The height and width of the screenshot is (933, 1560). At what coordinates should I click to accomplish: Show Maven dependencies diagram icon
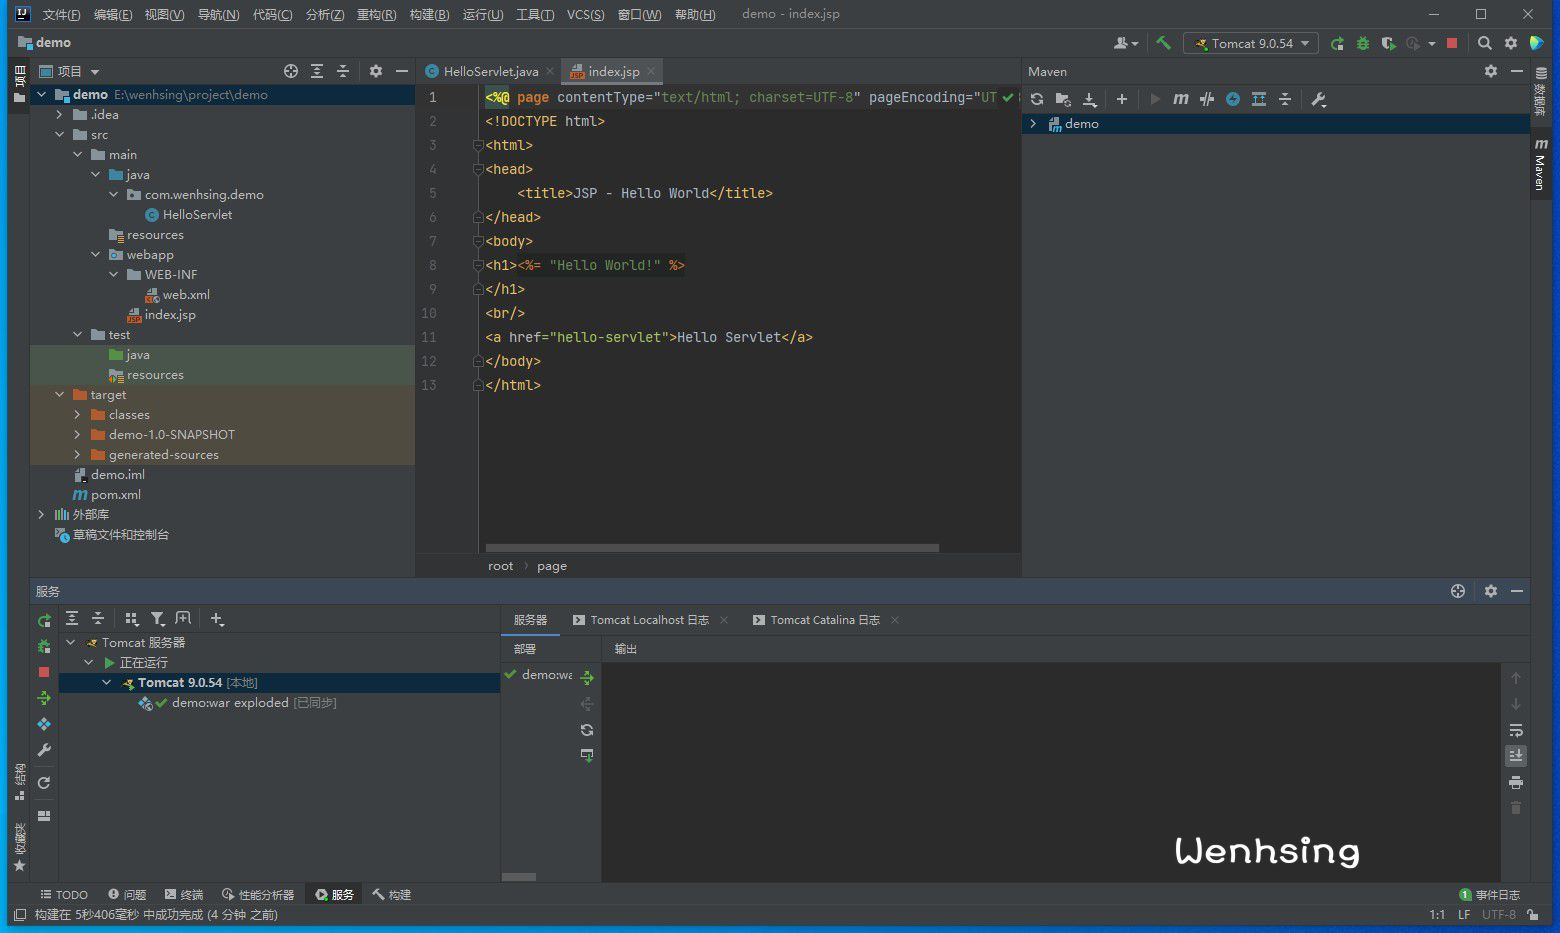[1259, 99]
